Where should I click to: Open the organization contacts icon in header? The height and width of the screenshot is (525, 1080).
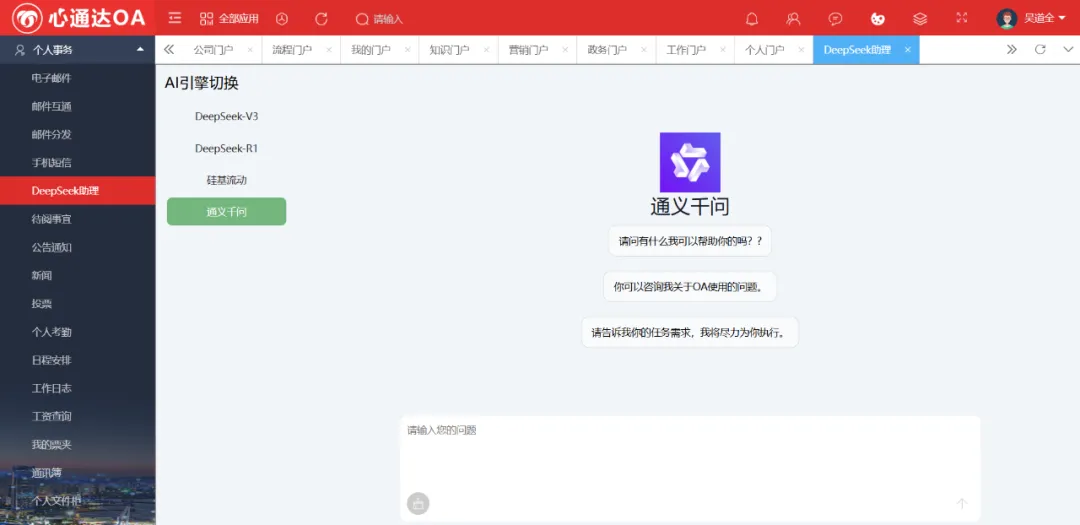click(793, 18)
